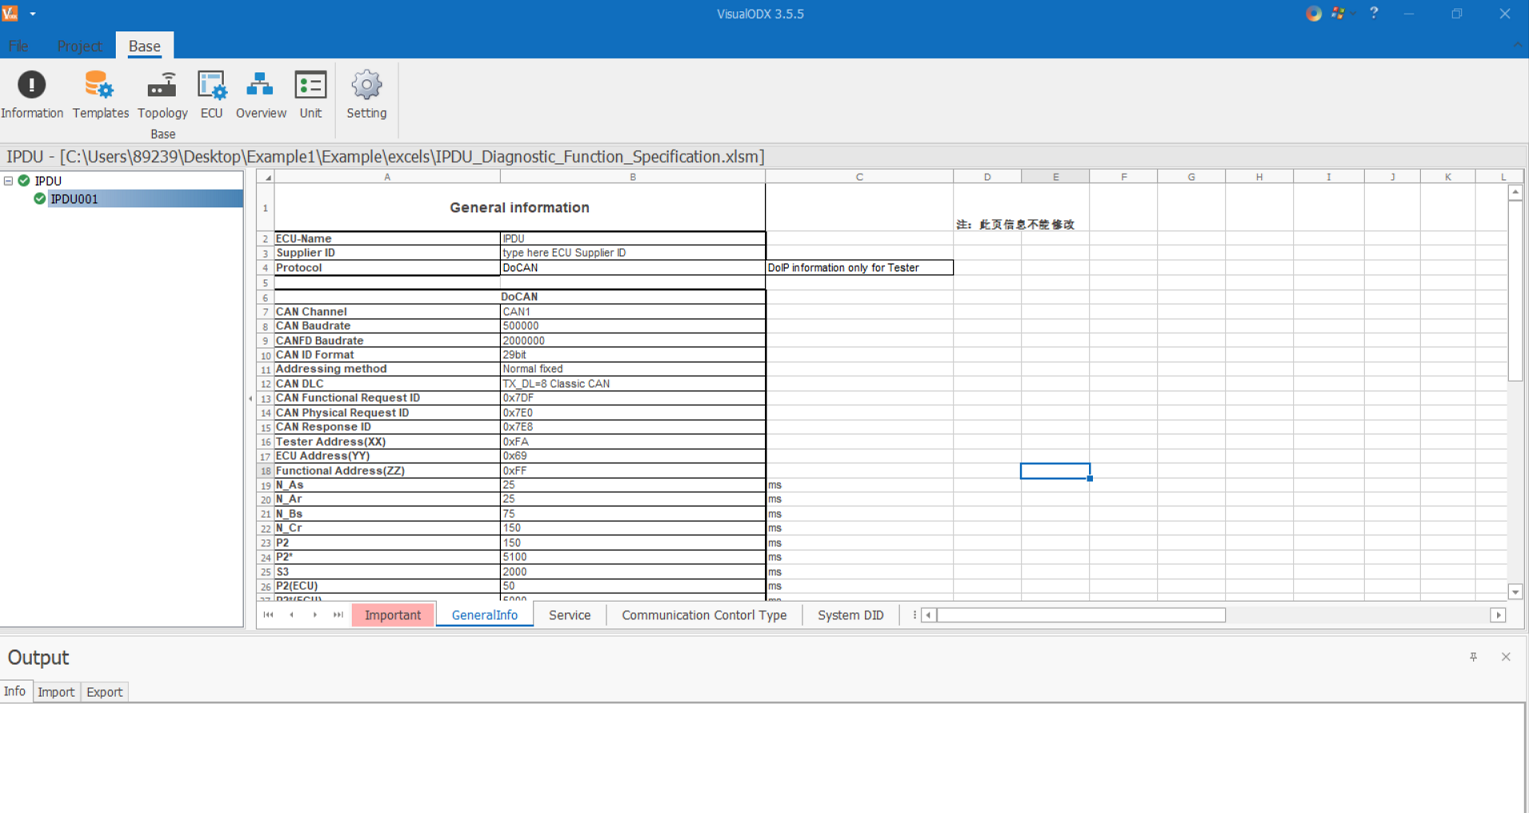
Task: Open the ECU tool
Action: click(x=211, y=95)
